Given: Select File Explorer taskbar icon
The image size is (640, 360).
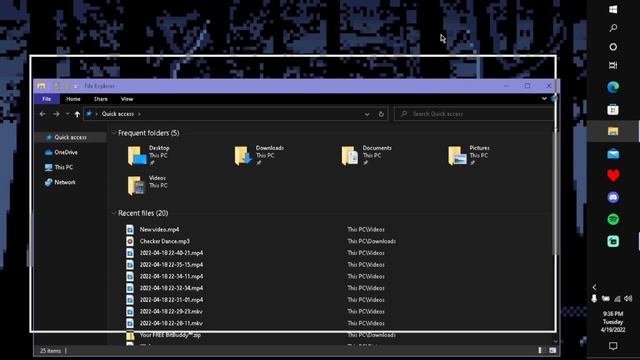Looking at the screenshot, I should point(613,131).
